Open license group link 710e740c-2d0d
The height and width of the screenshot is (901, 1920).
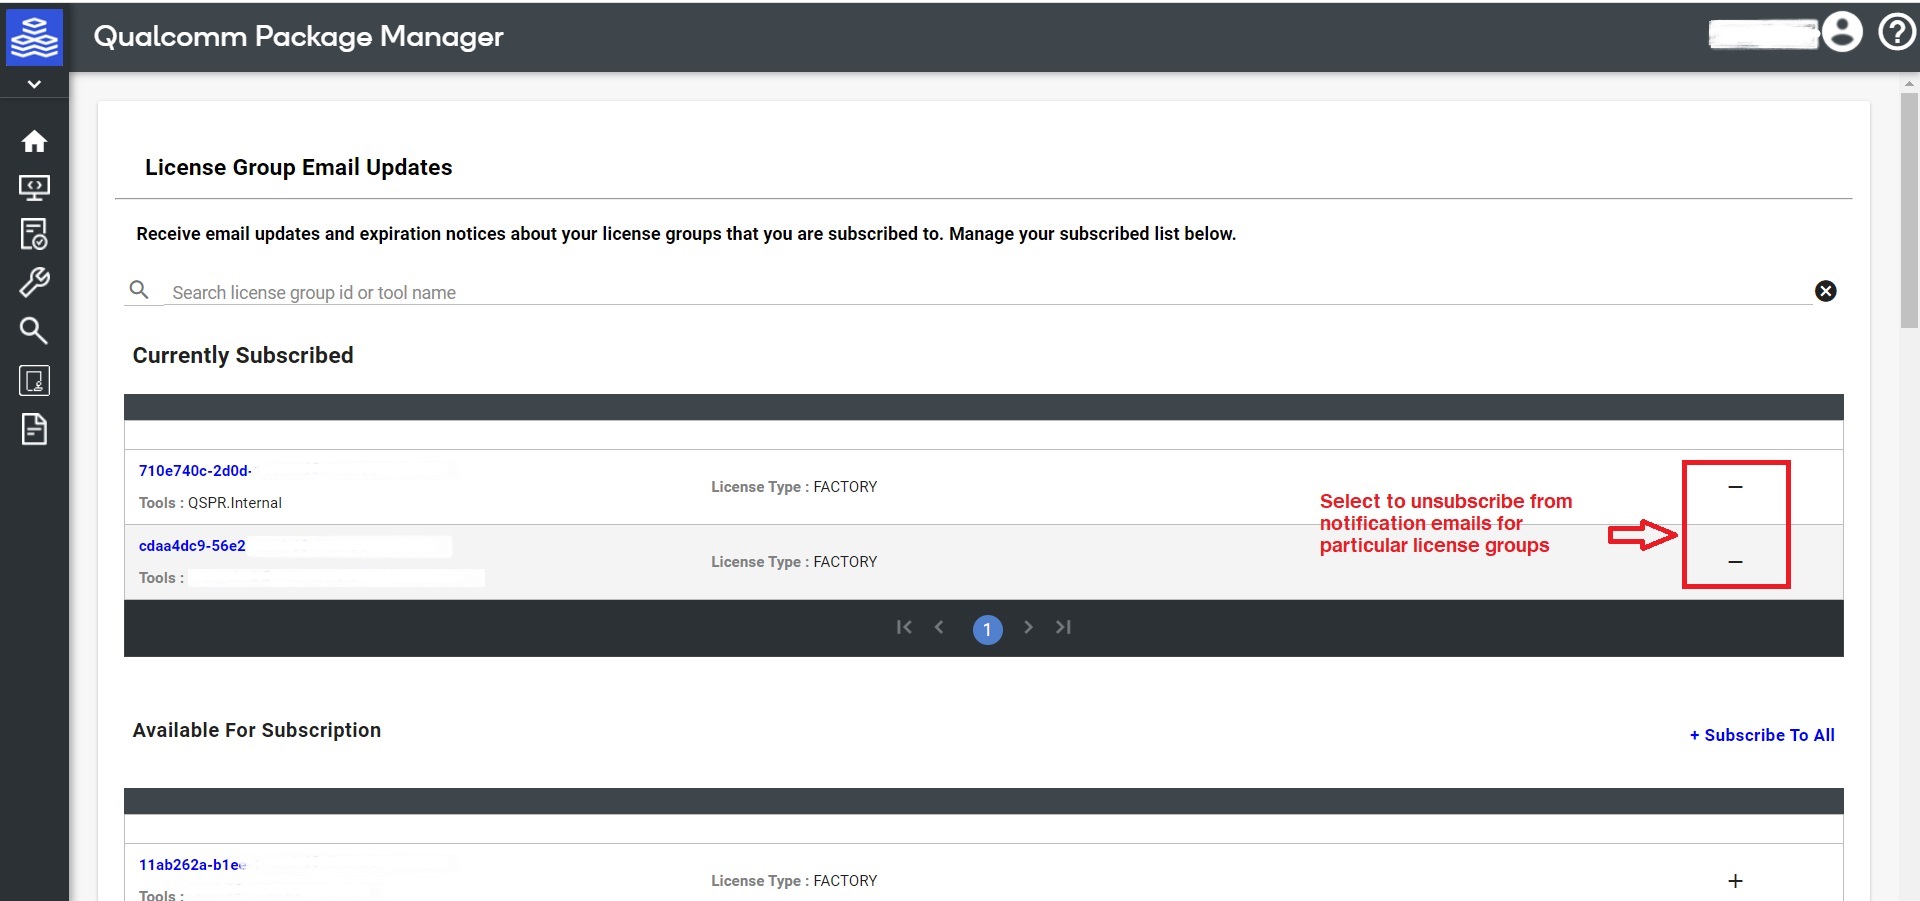(x=194, y=470)
